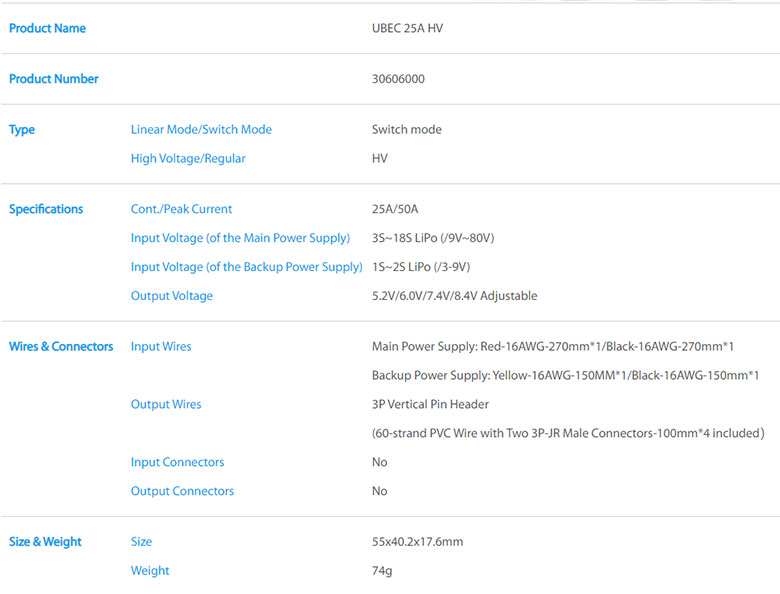Click the 'Output Connectors' label
The image size is (780, 594).
pyautogui.click(x=183, y=491)
